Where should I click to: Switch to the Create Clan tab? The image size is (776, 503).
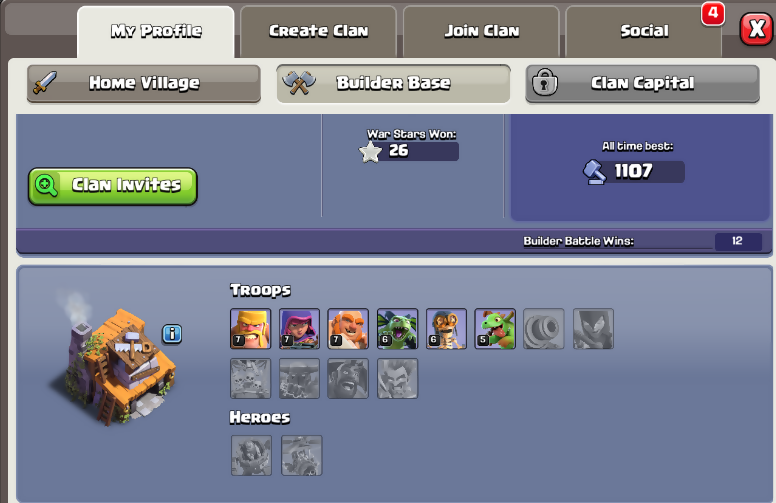click(319, 32)
